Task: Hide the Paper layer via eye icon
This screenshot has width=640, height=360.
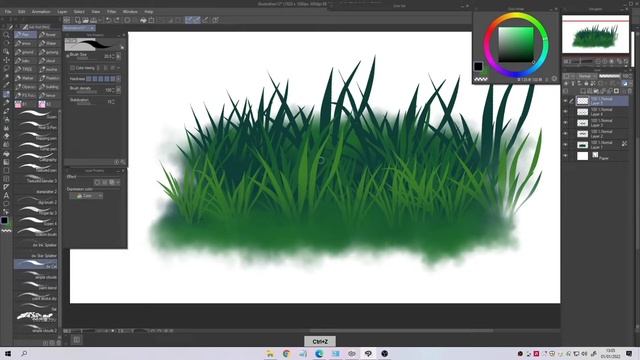Action: (x=565, y=156)
